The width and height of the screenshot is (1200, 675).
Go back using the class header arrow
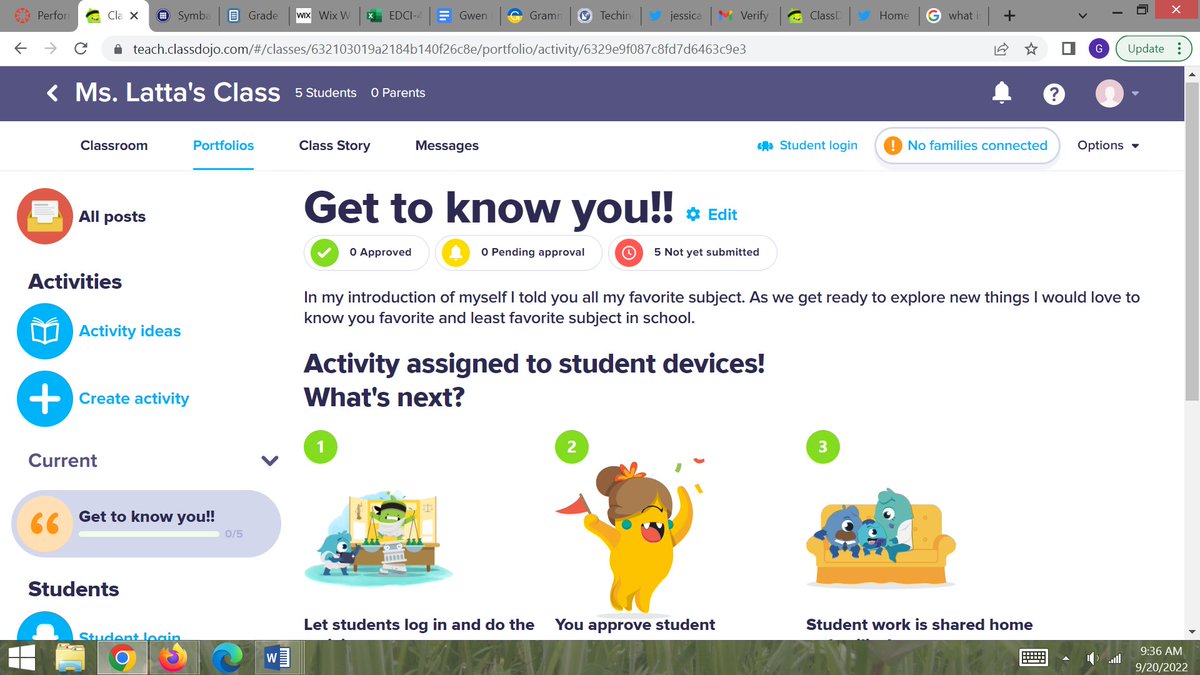coord(52,93)
